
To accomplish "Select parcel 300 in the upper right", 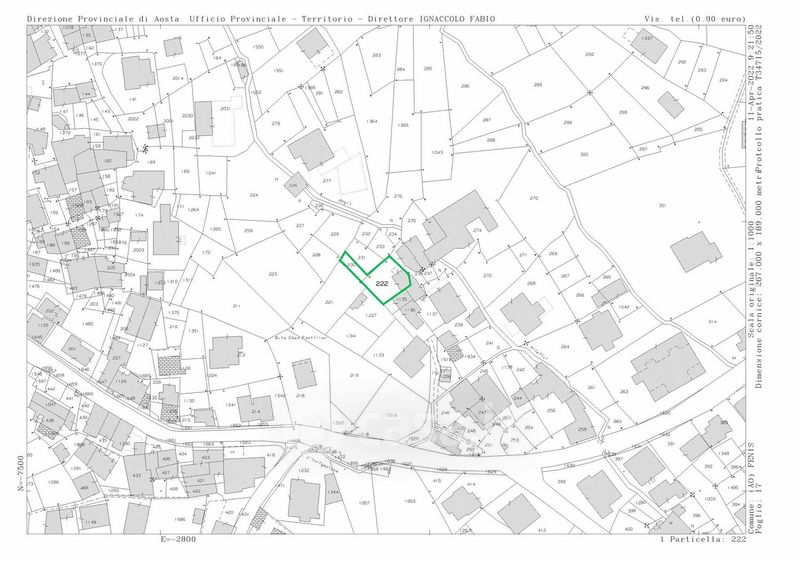I will [x=584, y=154].
